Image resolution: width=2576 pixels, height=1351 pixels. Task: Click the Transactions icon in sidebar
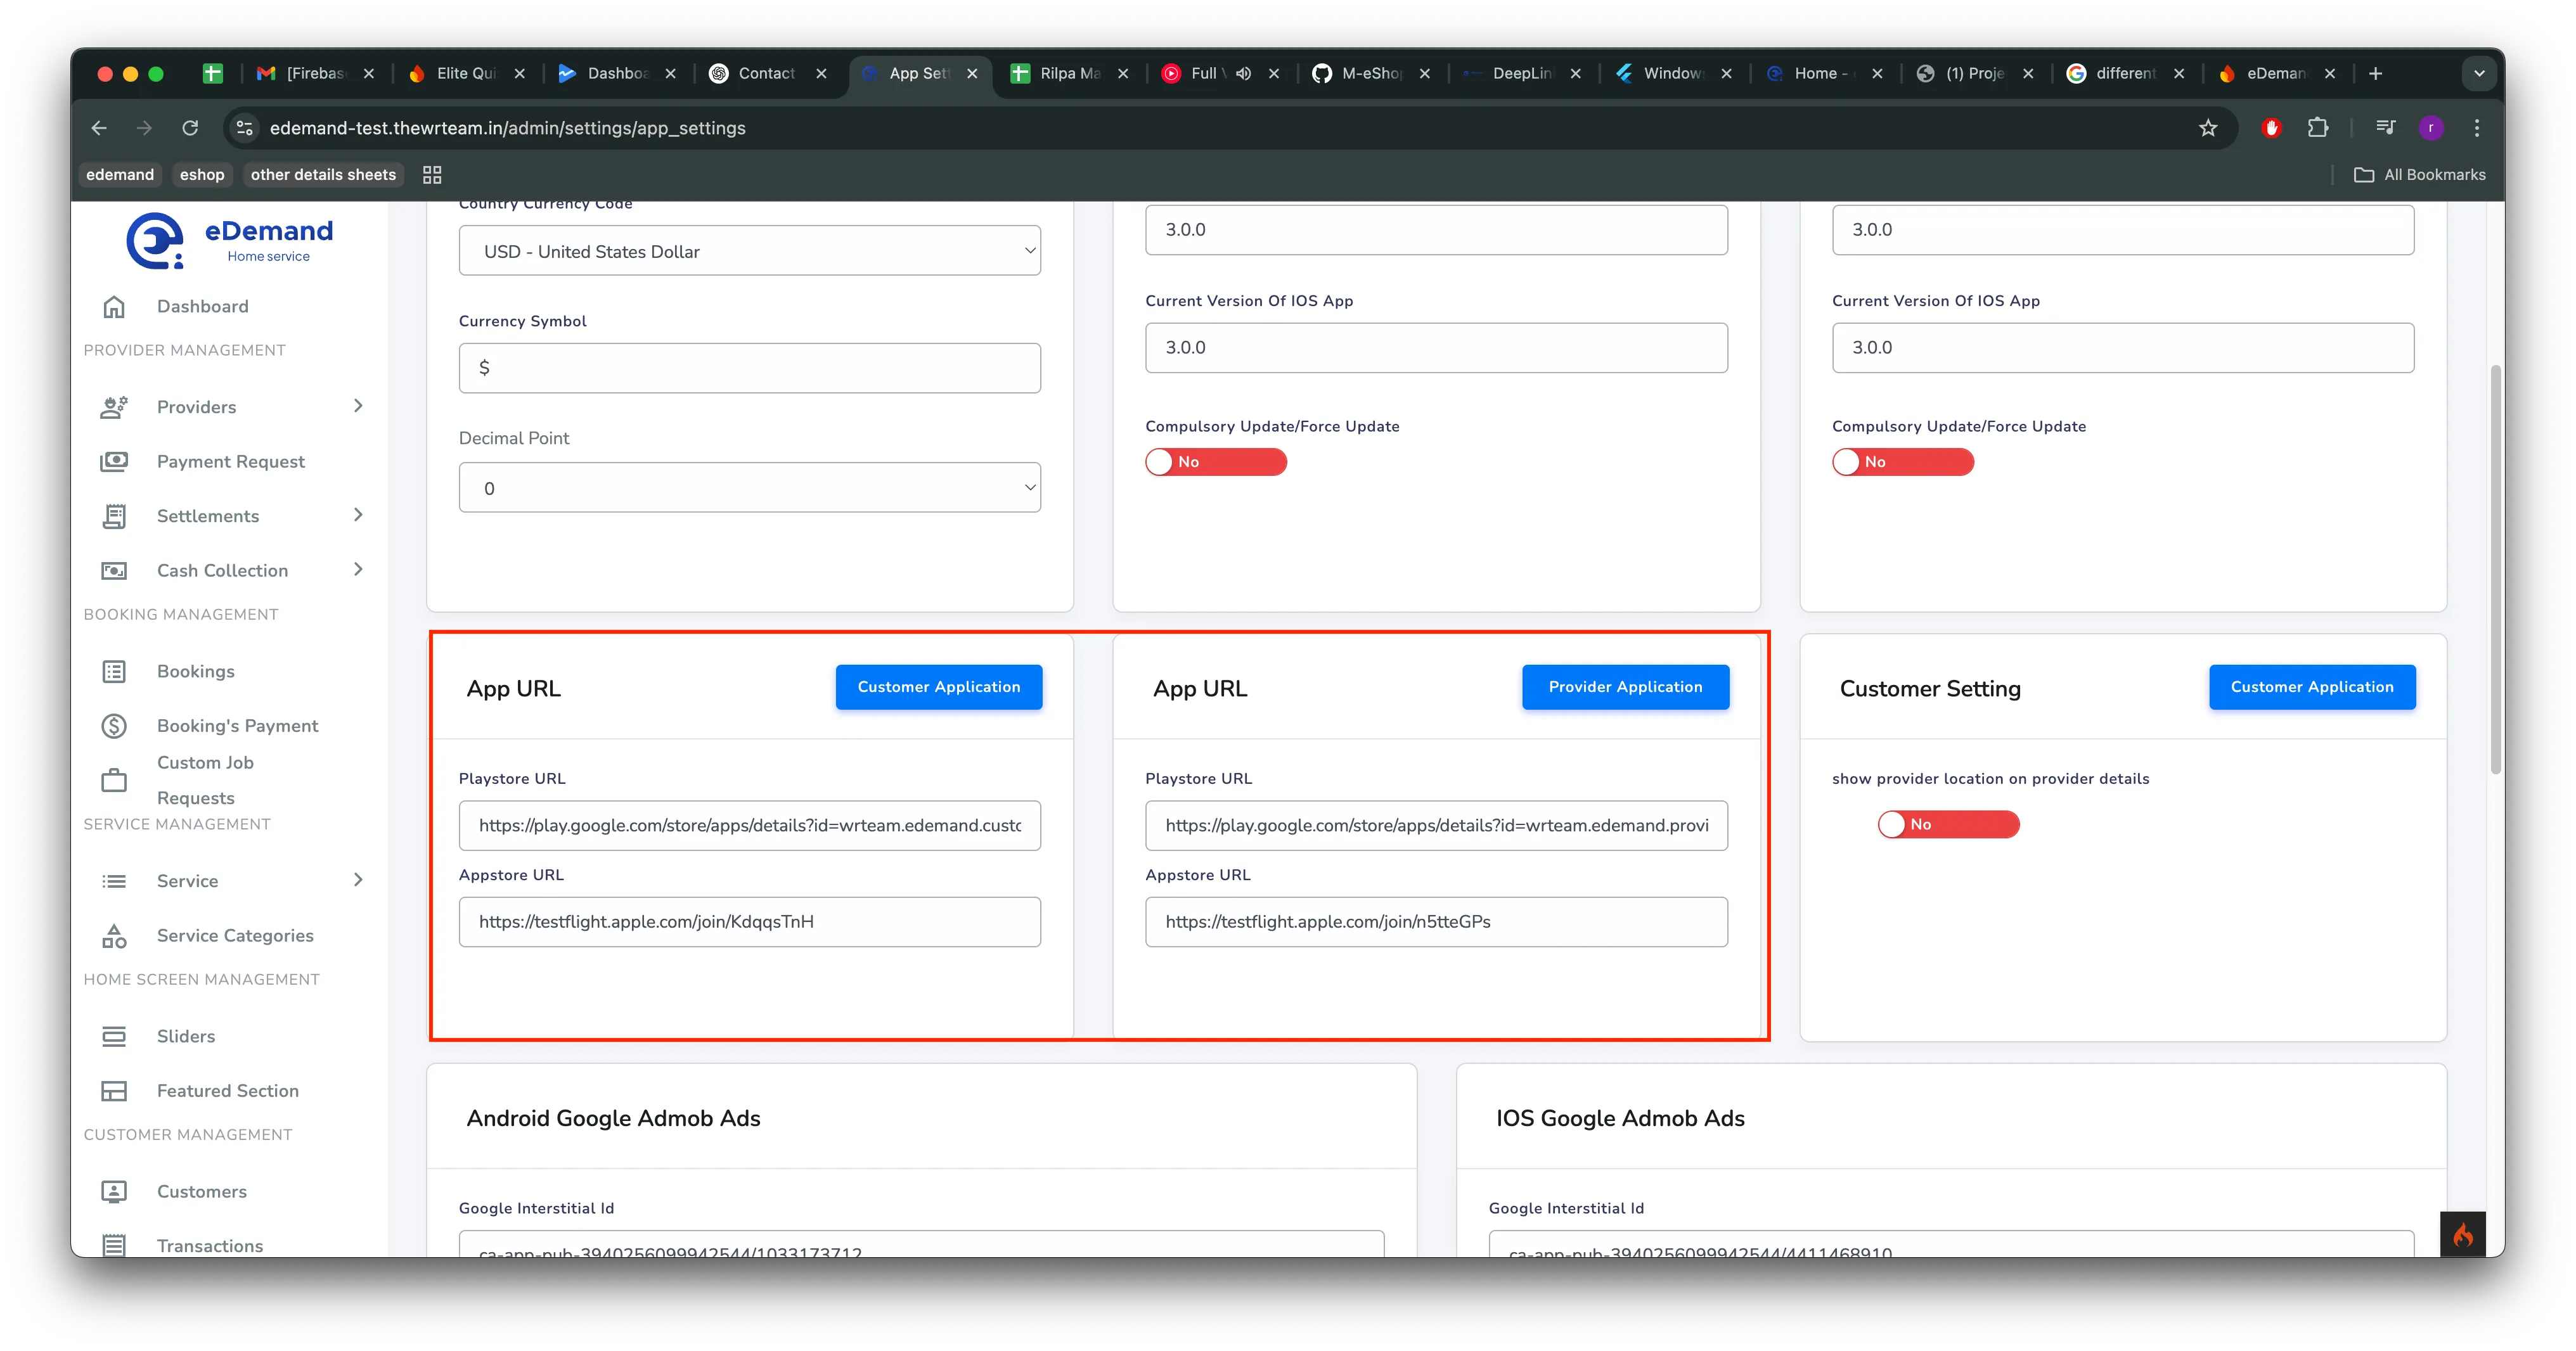coord(114,1245)
